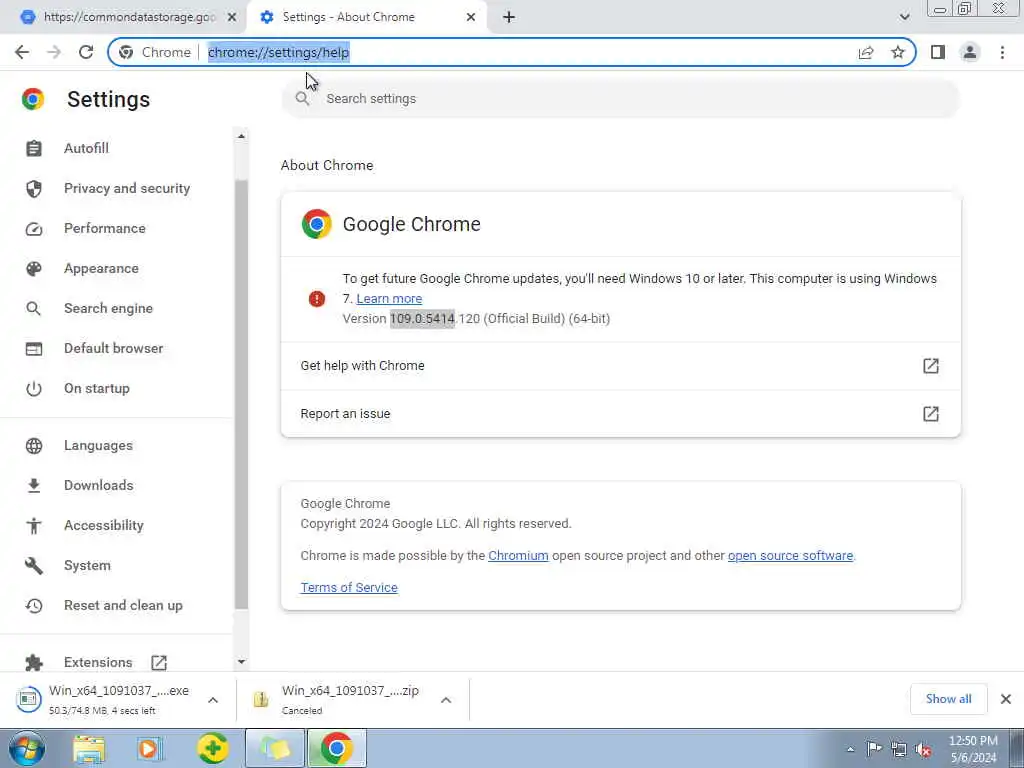Click the Appearance palette icon
This screenshot has height=768, width=1024.
(x=34, y=268)
